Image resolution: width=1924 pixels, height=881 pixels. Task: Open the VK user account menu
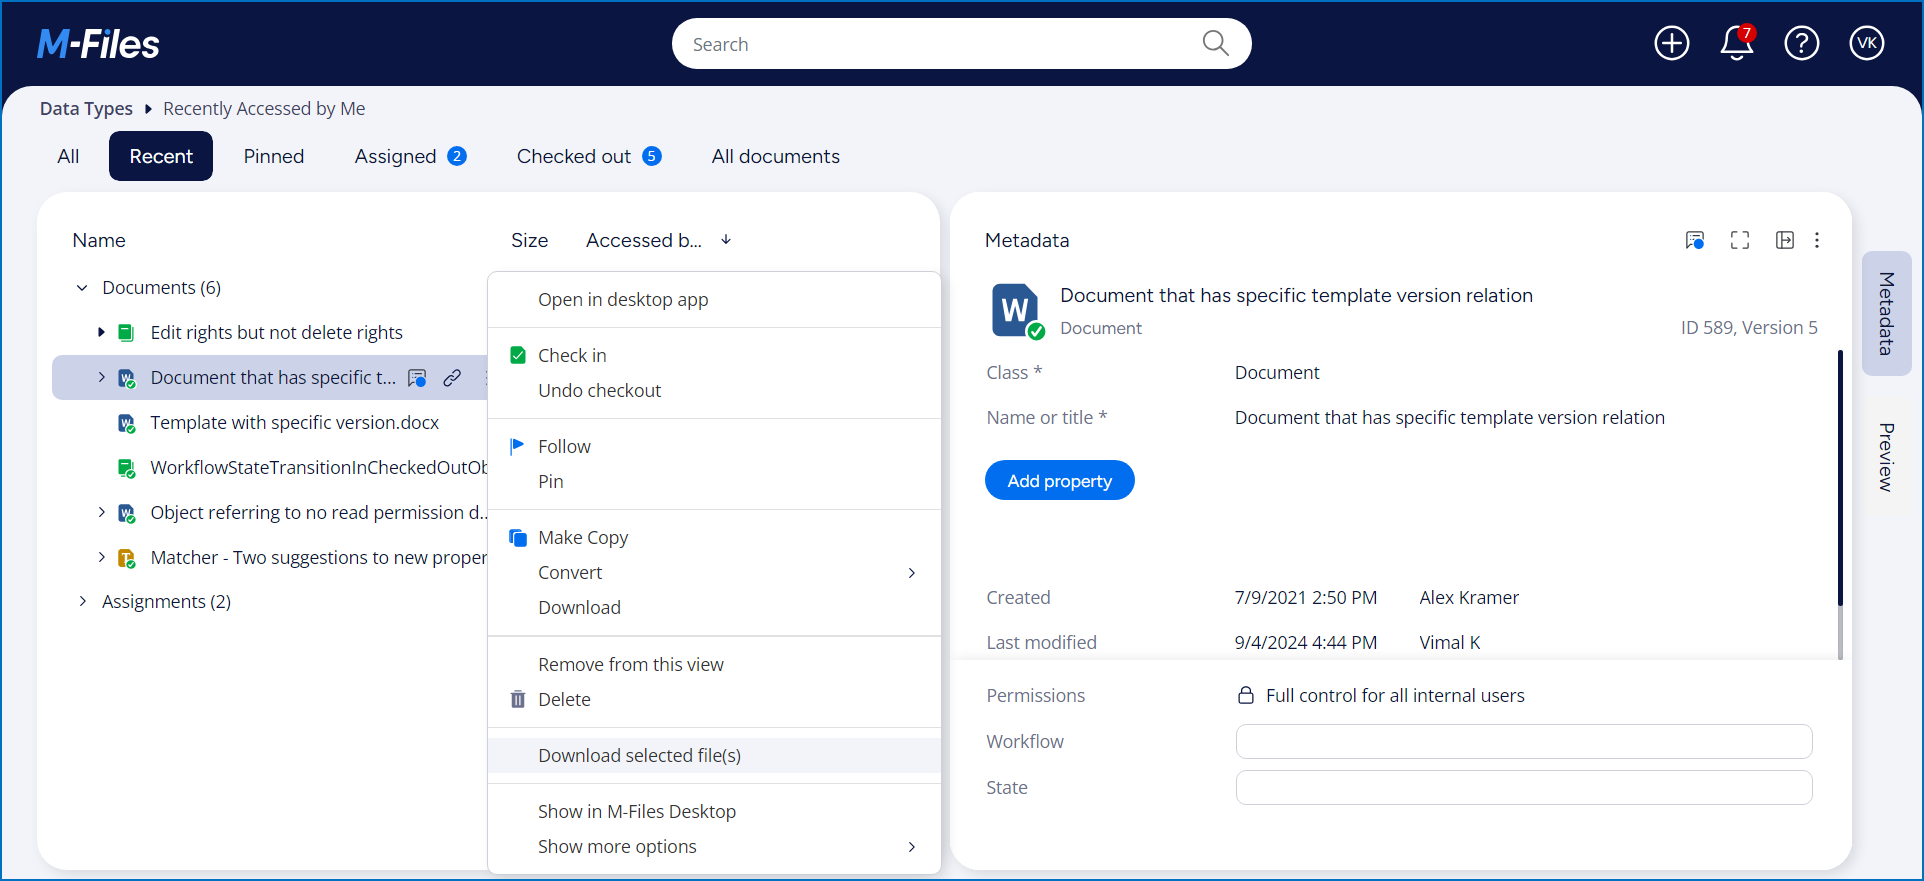[1867, 43]
